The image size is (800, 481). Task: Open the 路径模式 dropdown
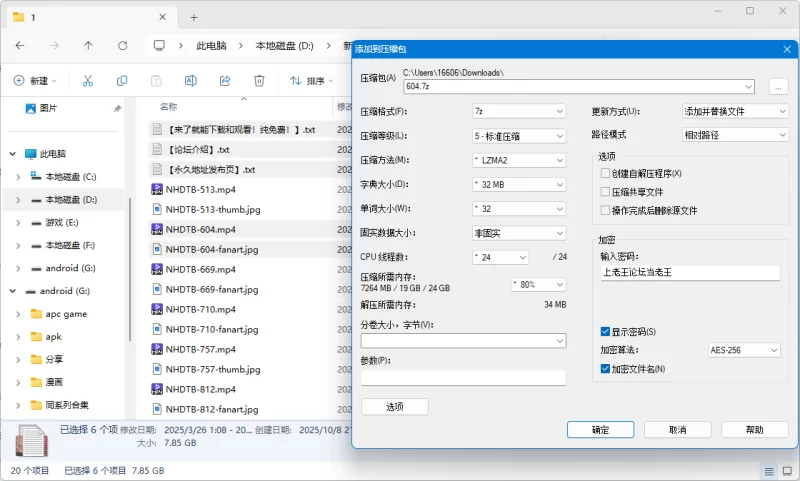click(735, 135)
